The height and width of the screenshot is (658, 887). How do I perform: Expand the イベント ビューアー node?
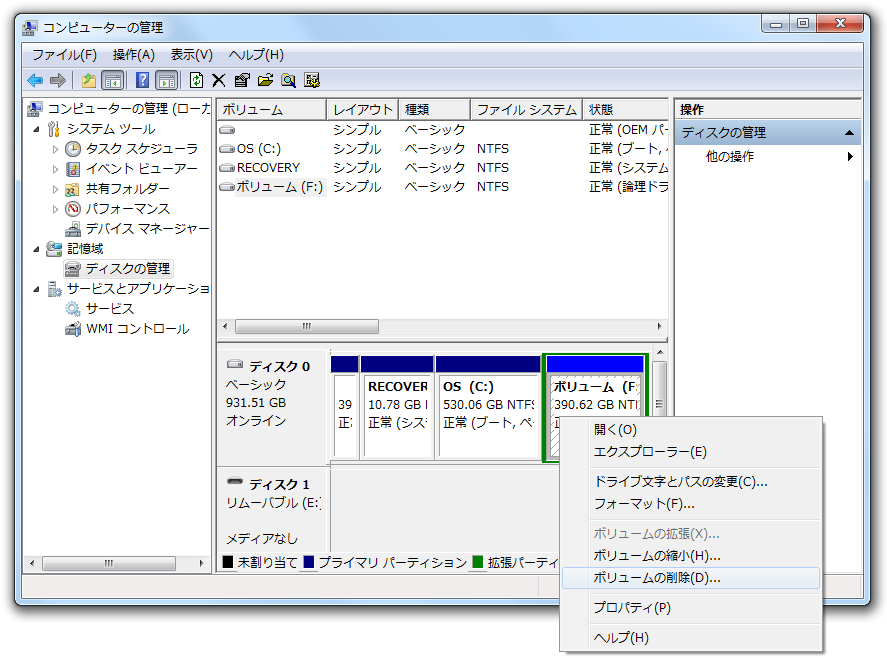(55, 169)
